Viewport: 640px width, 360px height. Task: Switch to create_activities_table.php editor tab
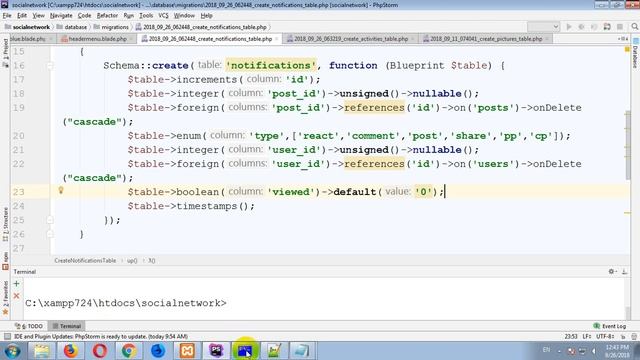pyautogui.click(x=351, y=39)
